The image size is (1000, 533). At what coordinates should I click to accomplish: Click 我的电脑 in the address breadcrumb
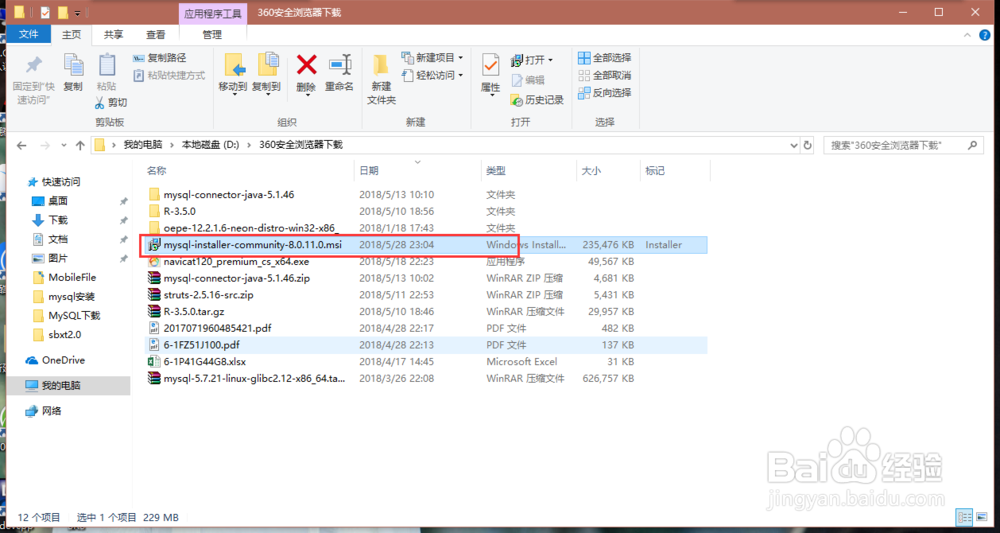click(x=143, y=145)
